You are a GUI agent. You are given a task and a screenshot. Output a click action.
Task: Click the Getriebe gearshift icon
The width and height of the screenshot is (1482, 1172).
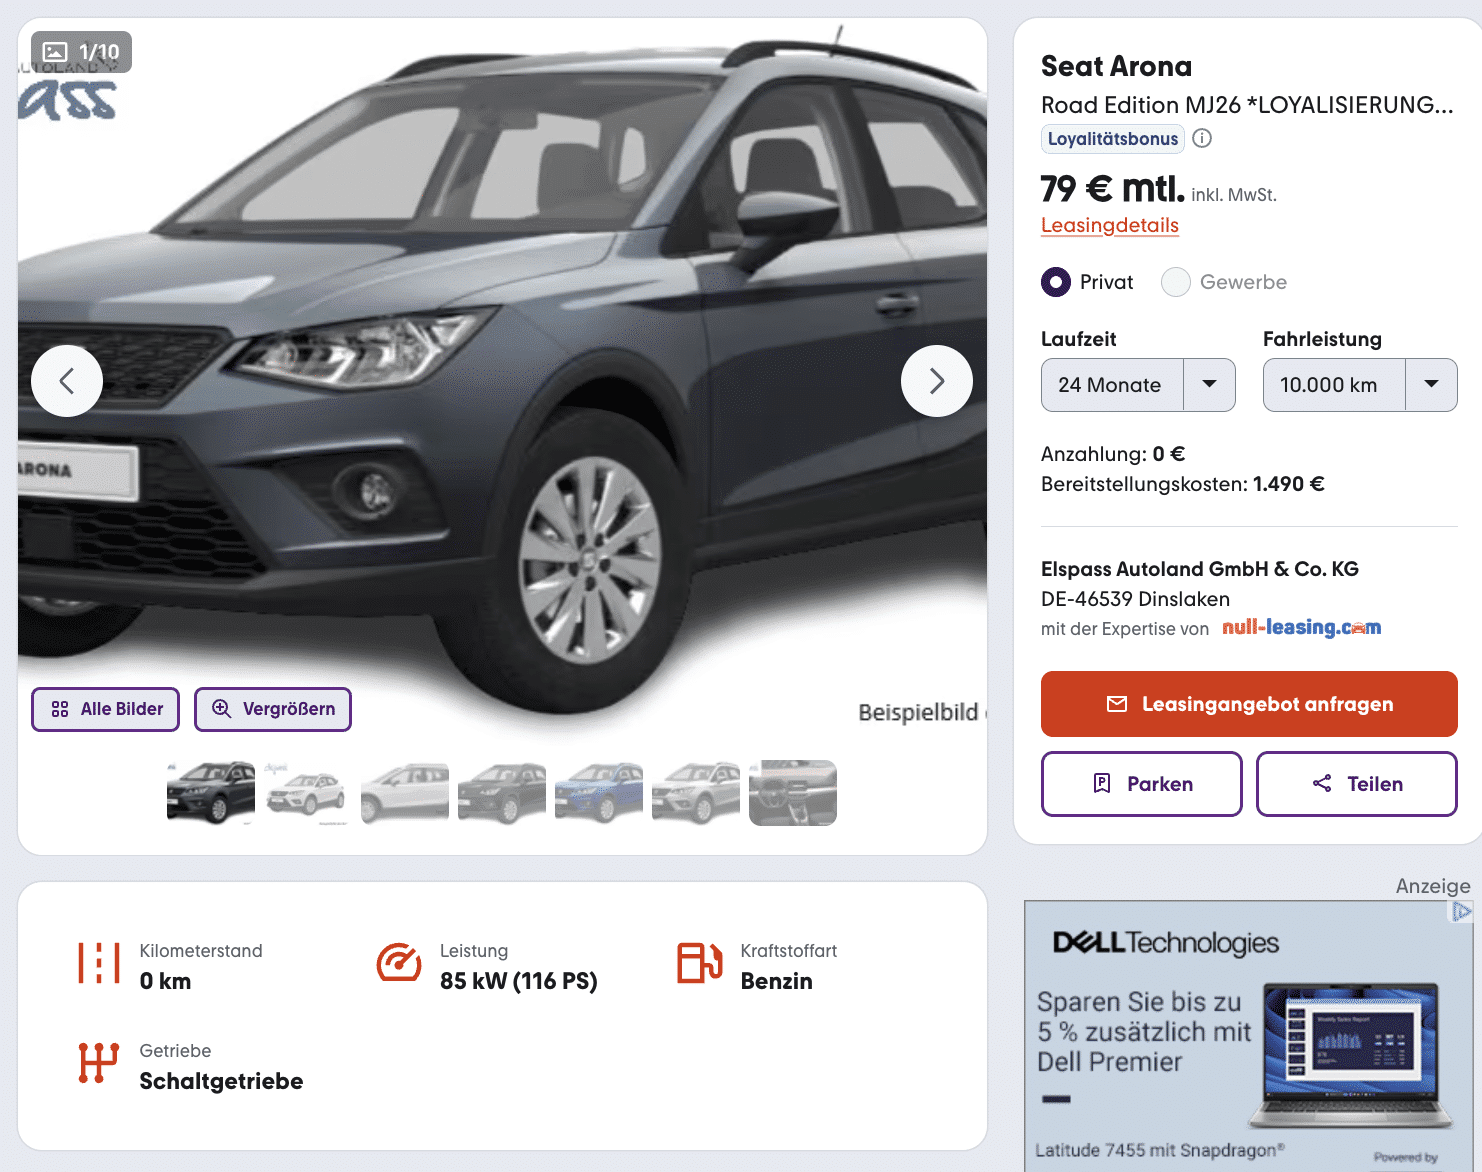[99, 1063]
